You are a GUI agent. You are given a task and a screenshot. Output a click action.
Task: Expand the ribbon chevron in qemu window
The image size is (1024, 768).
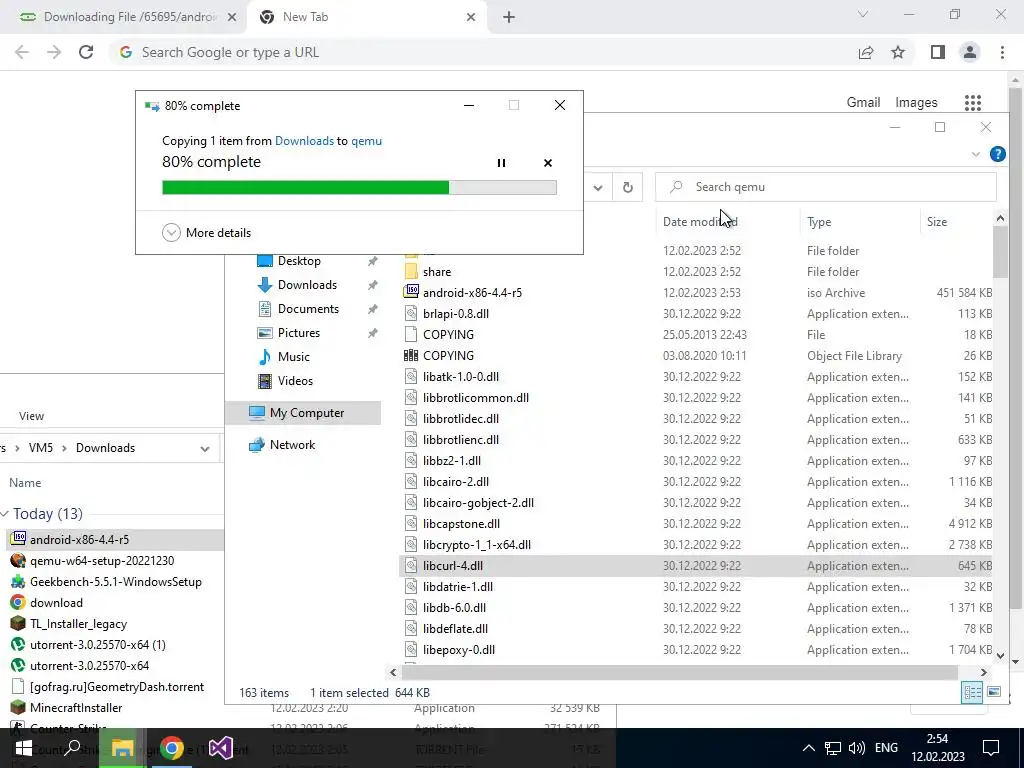point(976,154)
